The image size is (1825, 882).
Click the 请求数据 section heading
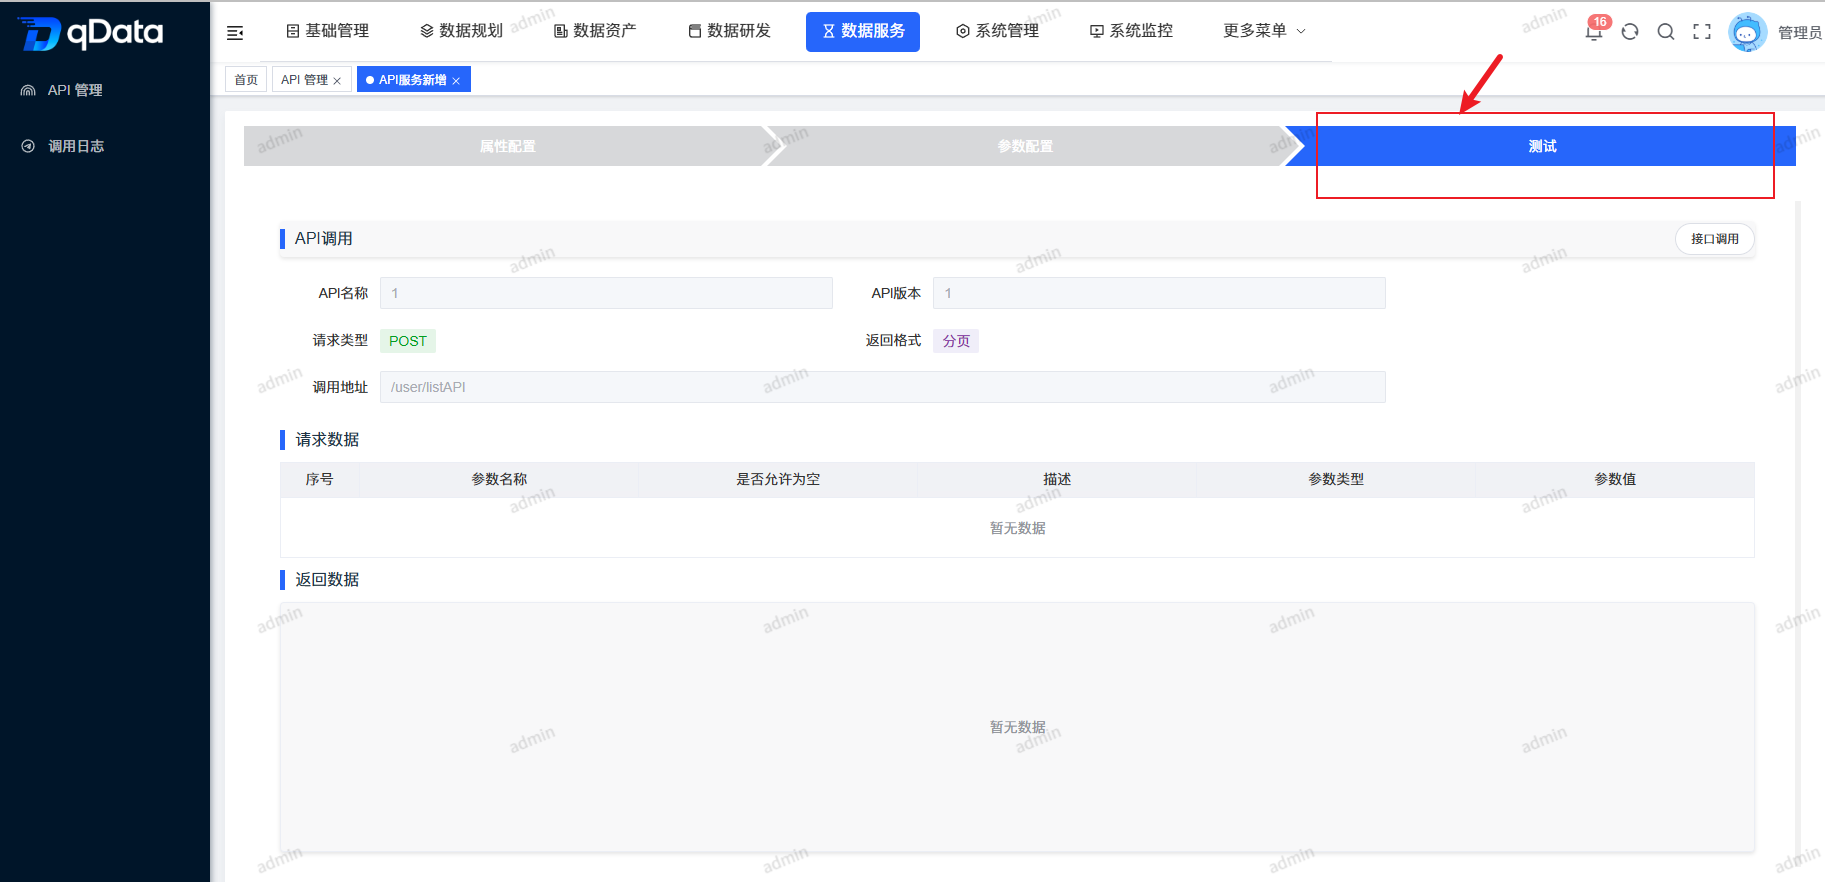327,440
